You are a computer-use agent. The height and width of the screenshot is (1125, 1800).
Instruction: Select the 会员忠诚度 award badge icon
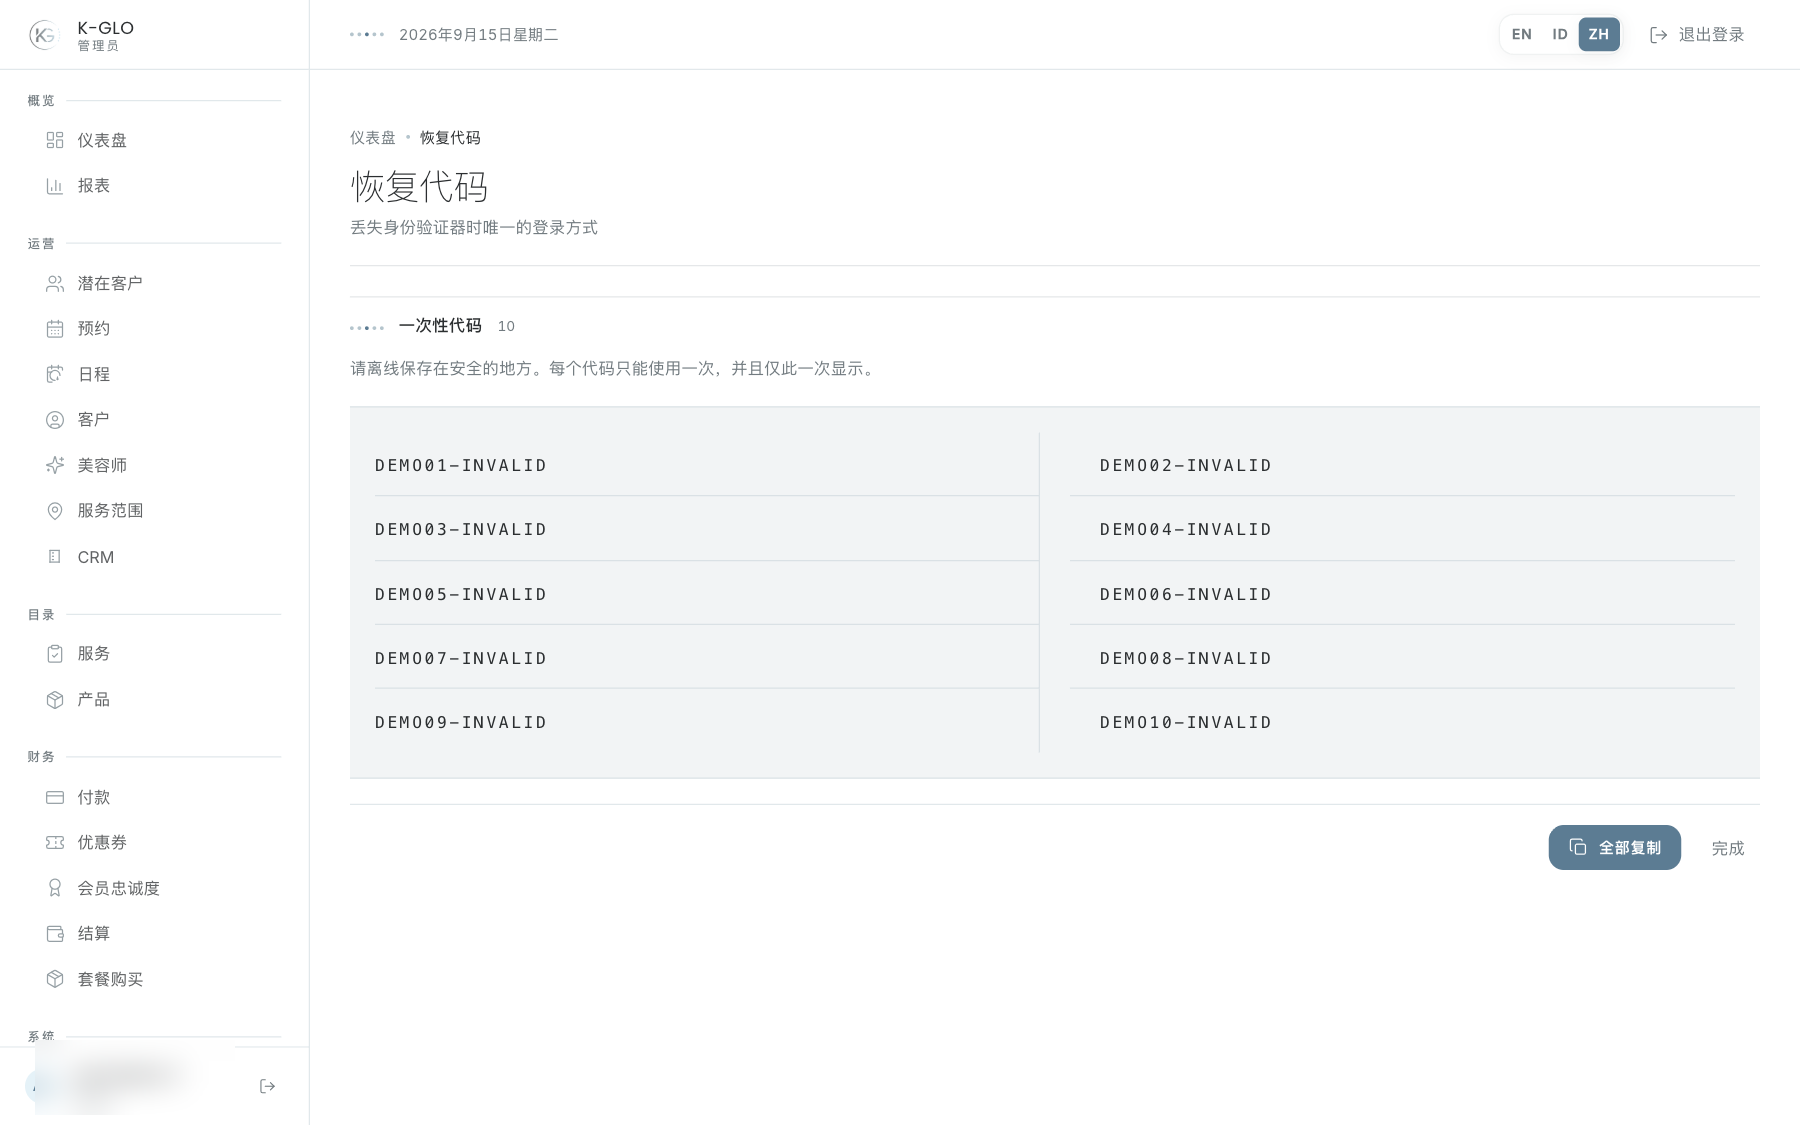(x=55, y=888)
